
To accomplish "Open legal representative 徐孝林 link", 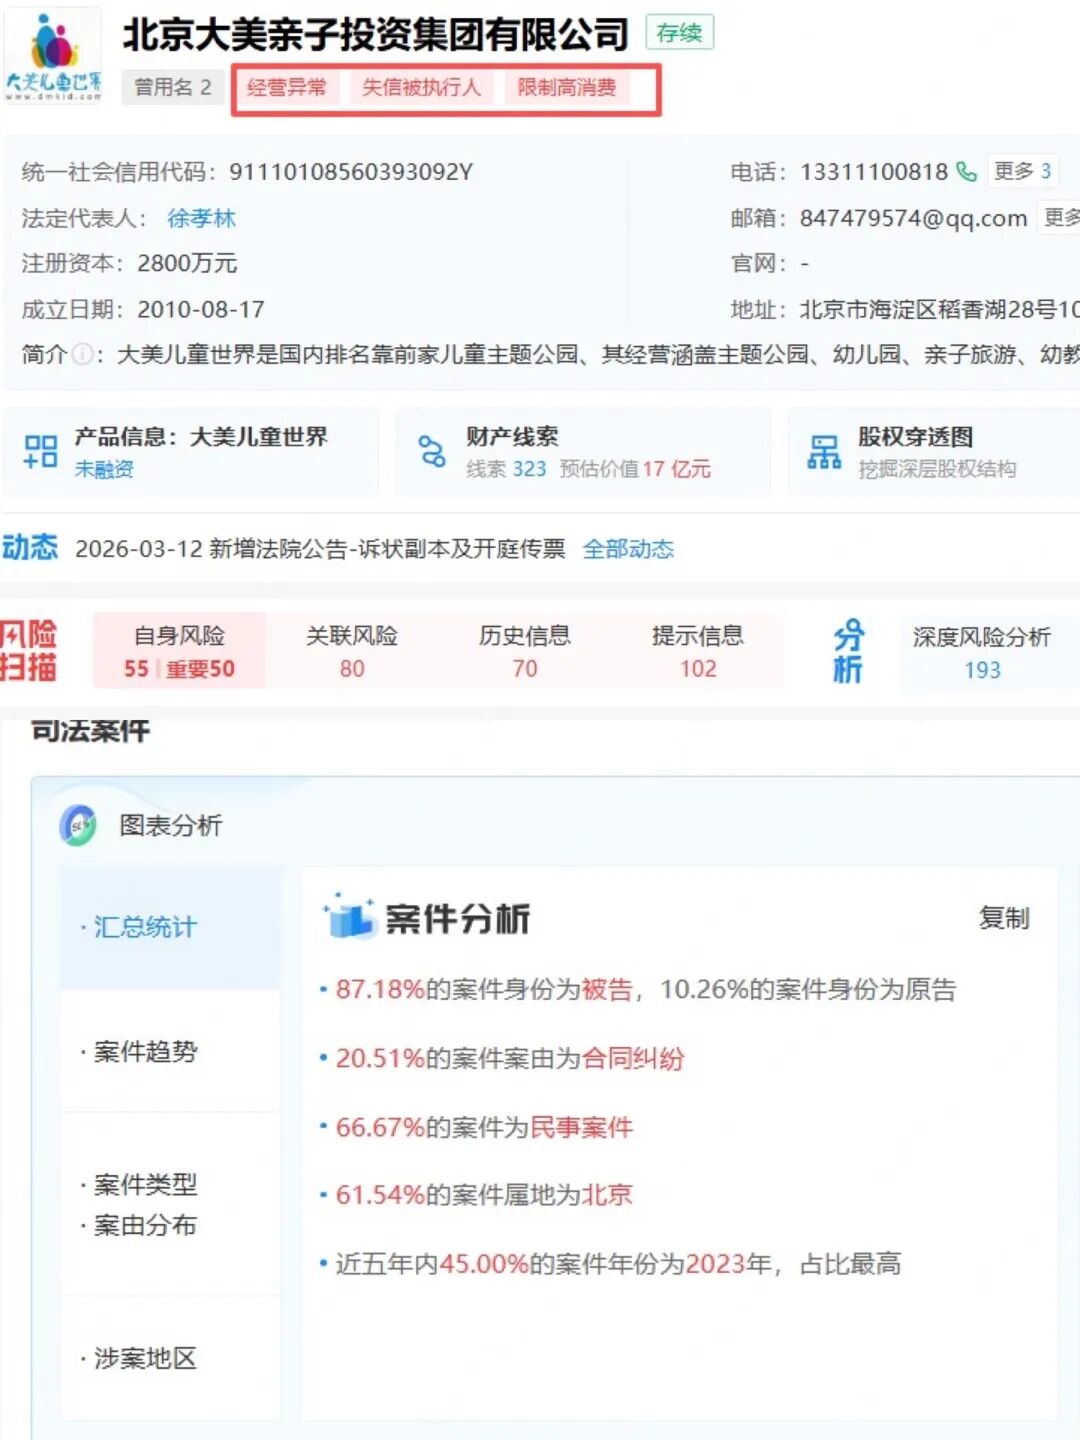I will [x=201, y=218].
